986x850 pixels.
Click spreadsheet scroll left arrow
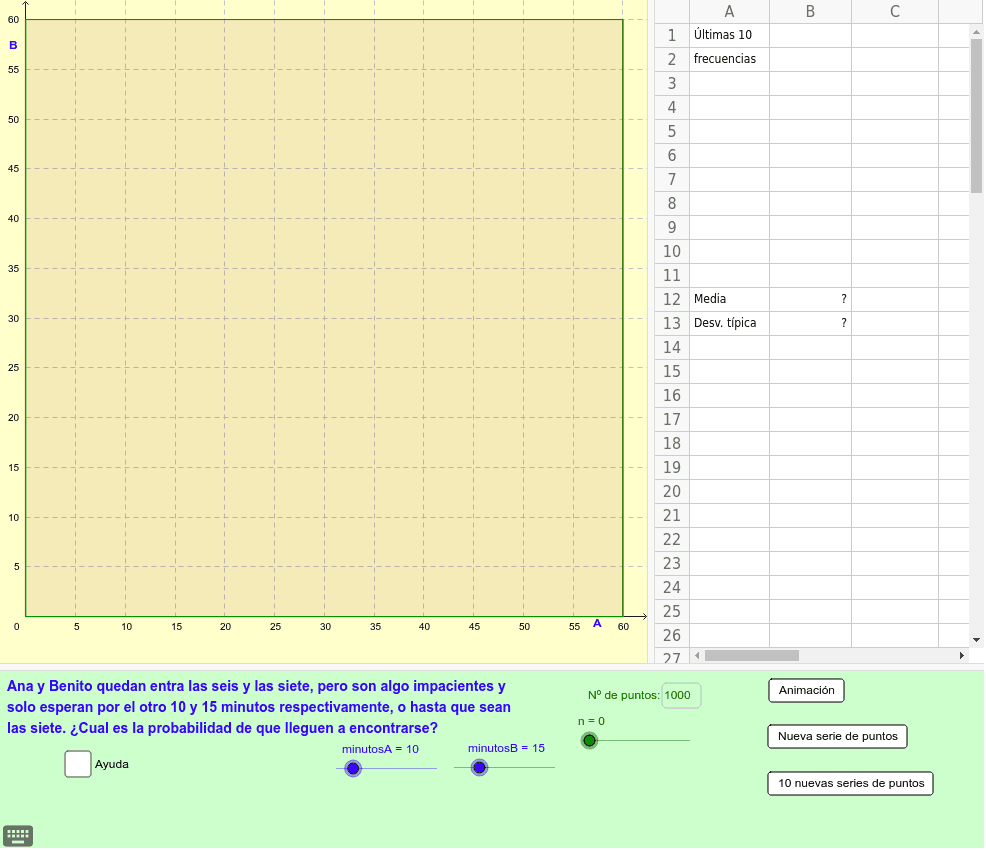(x=697, y=656)
